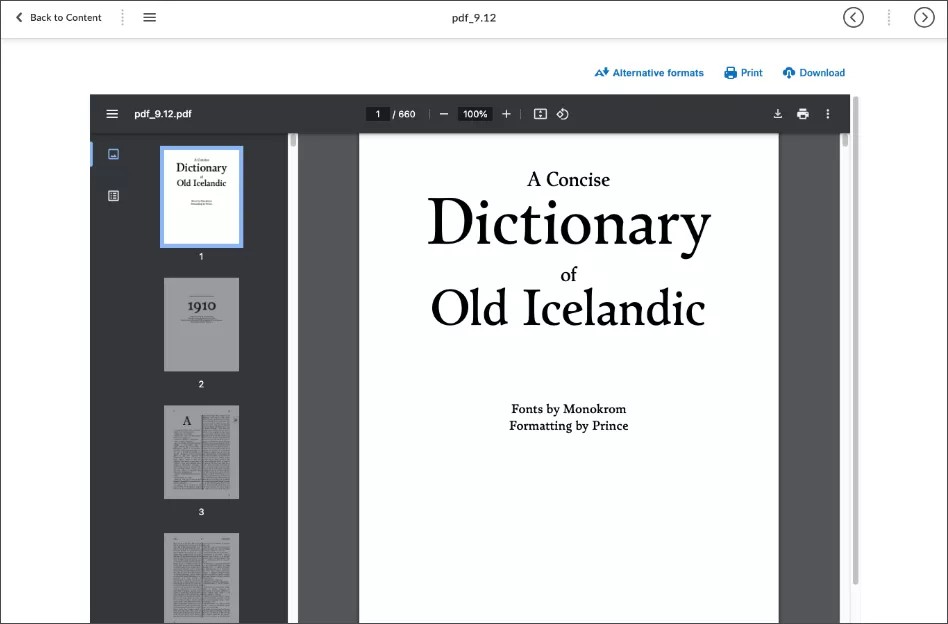This screenshot has width=948, height=624.
Task: Zoom out the PDF document
Action: (x=444, y=114)
